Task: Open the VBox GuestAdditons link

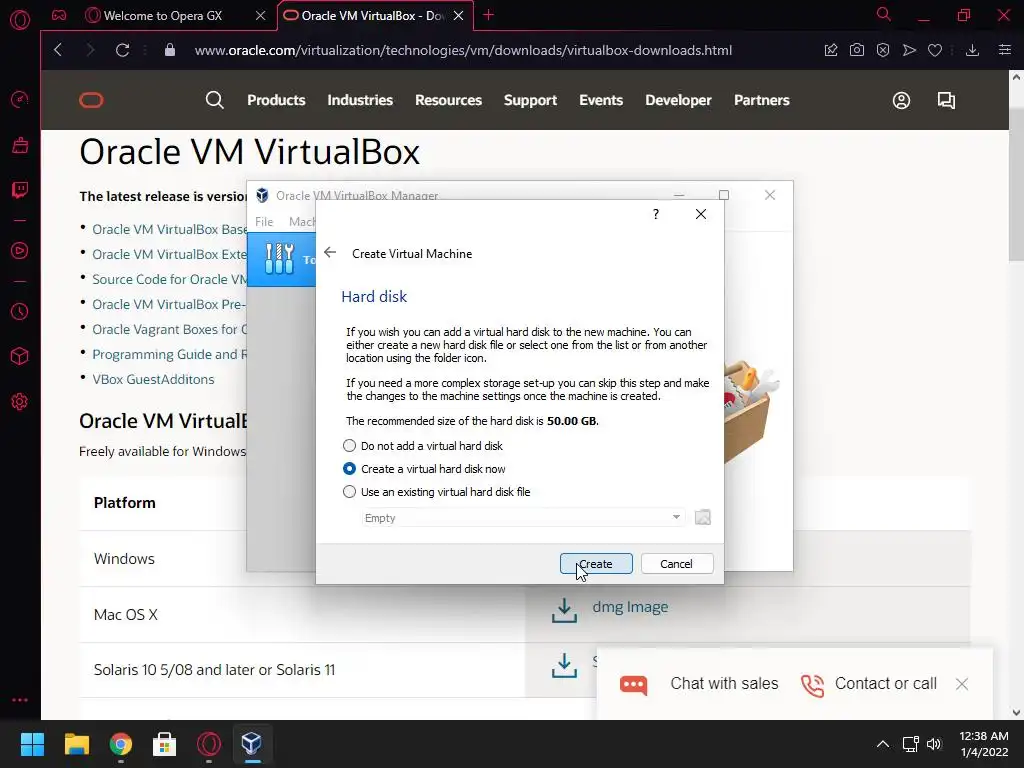Action: [153, 379]
